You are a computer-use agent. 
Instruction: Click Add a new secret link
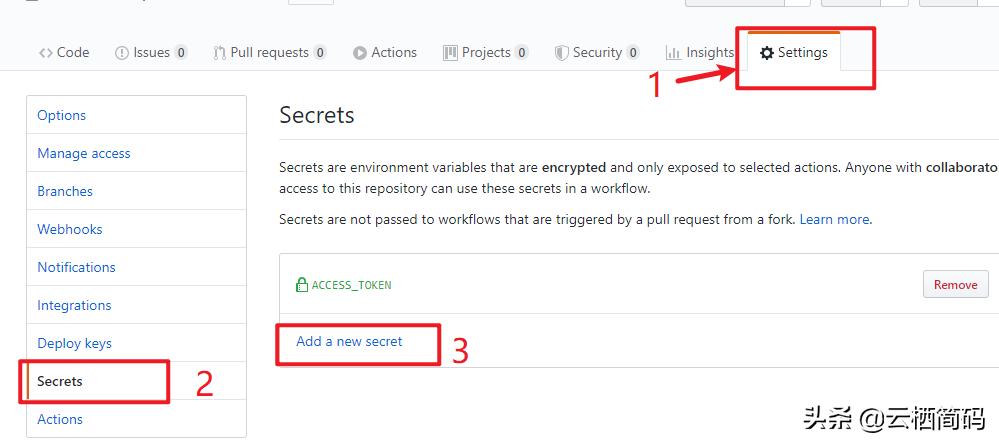pos(349,341)
